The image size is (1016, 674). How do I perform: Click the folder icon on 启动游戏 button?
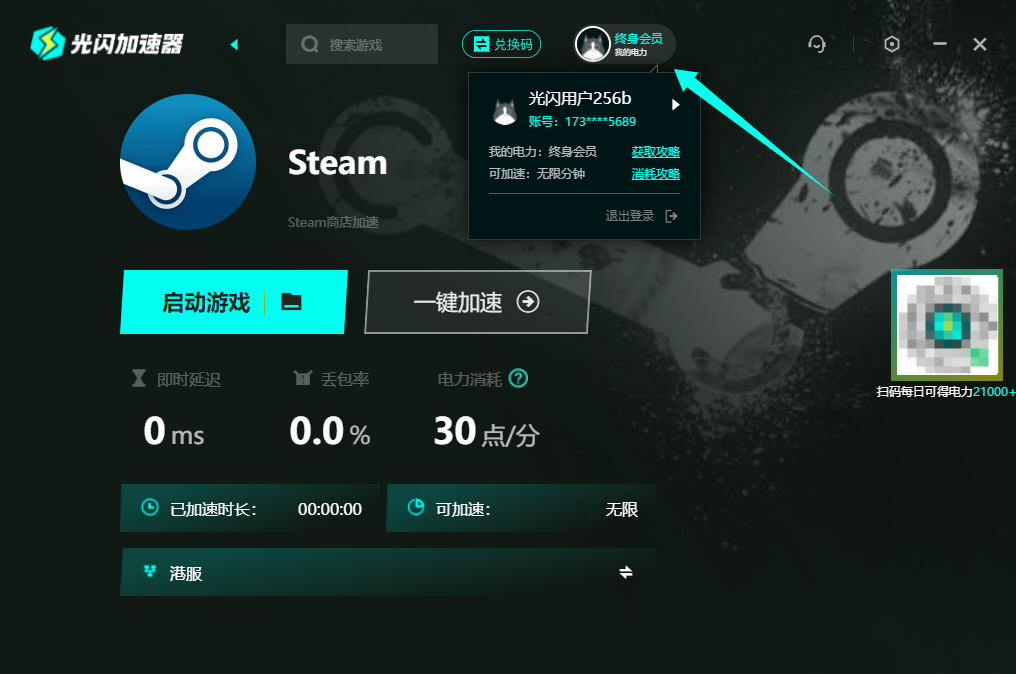pos(291,302)
